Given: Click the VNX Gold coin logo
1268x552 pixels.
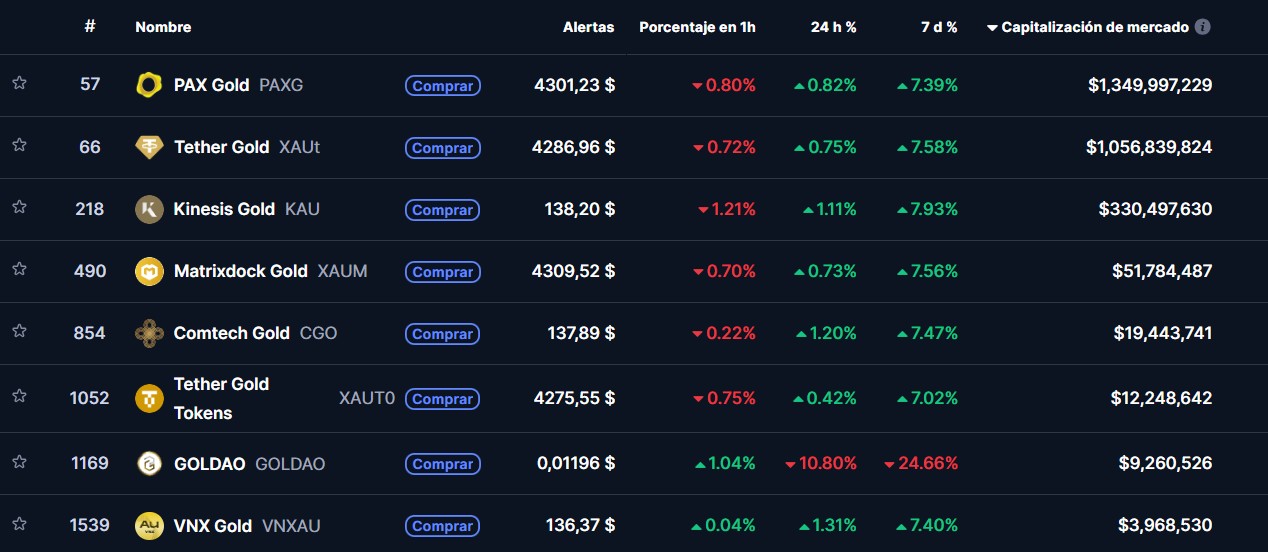Looking at the screenshot, I should (x=149, y=526).
